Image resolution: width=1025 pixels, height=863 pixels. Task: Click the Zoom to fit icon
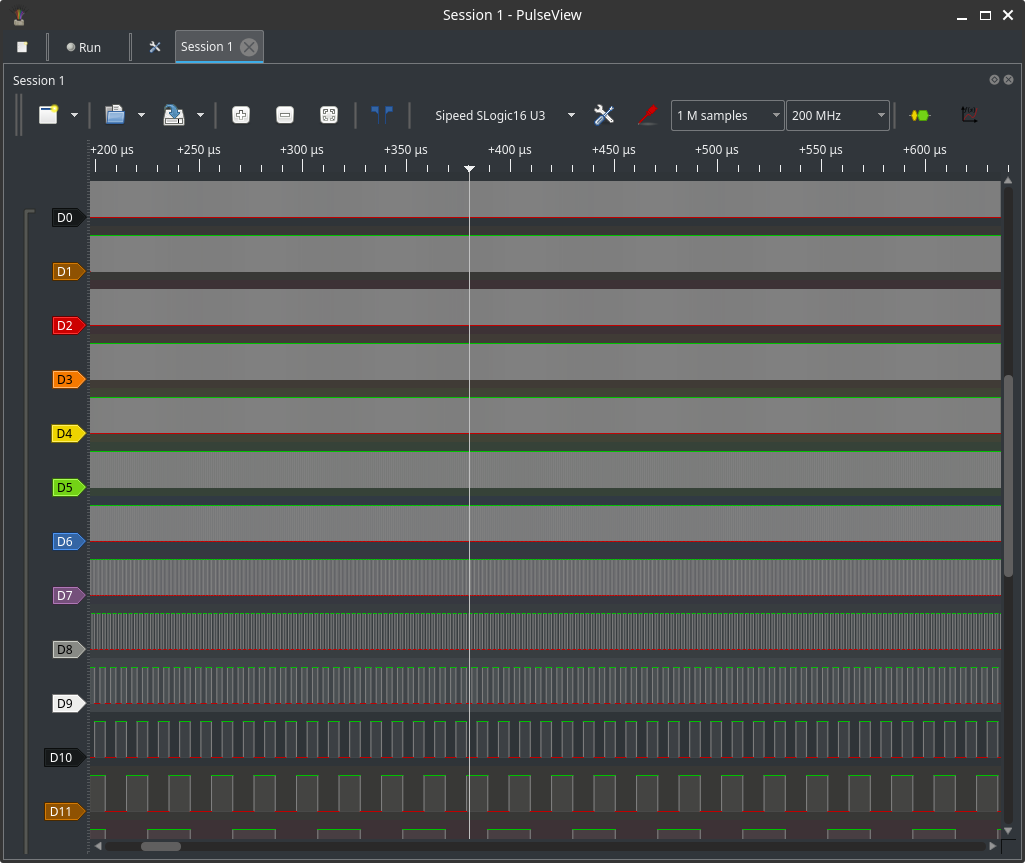click(328, 115)
